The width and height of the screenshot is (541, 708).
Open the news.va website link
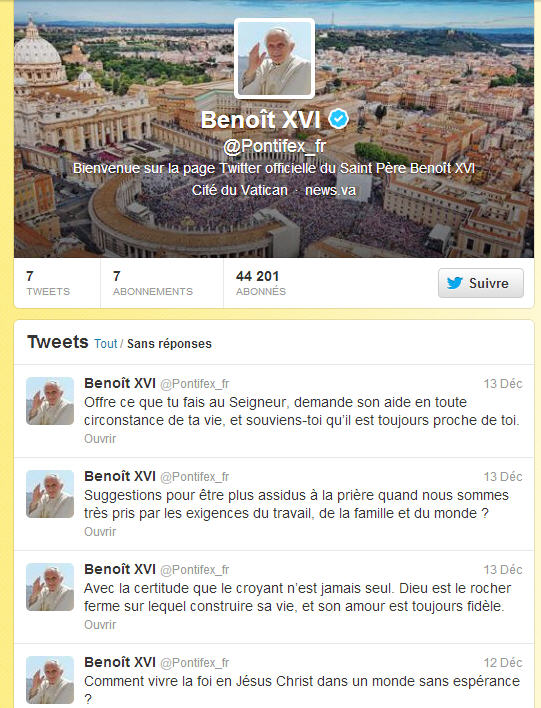[331, 190]
